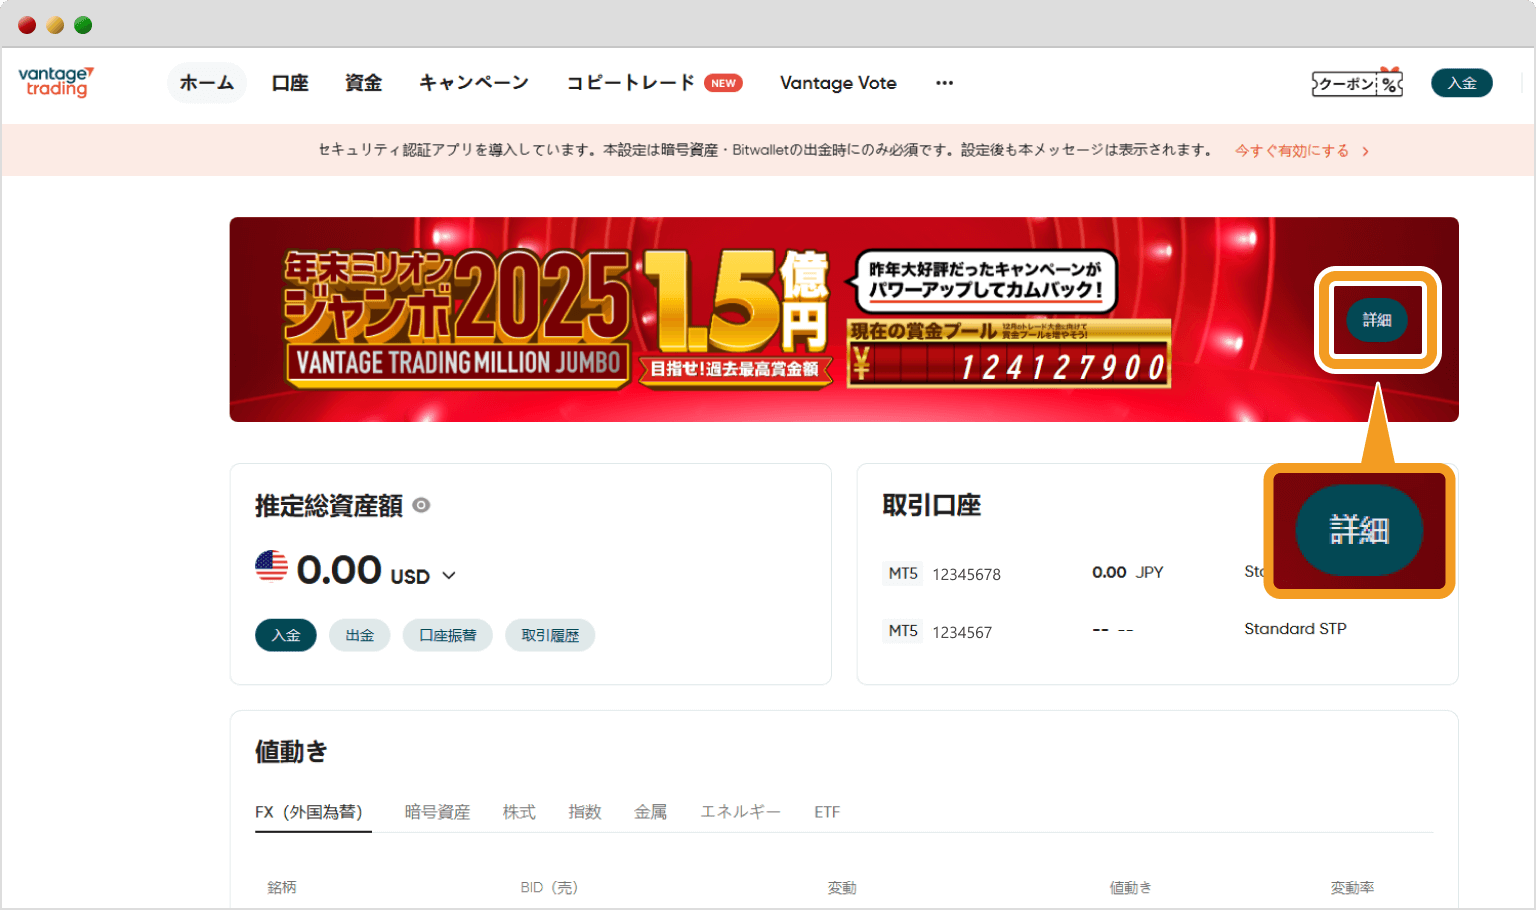Select the 株式 tab

[x=519, y=812]
